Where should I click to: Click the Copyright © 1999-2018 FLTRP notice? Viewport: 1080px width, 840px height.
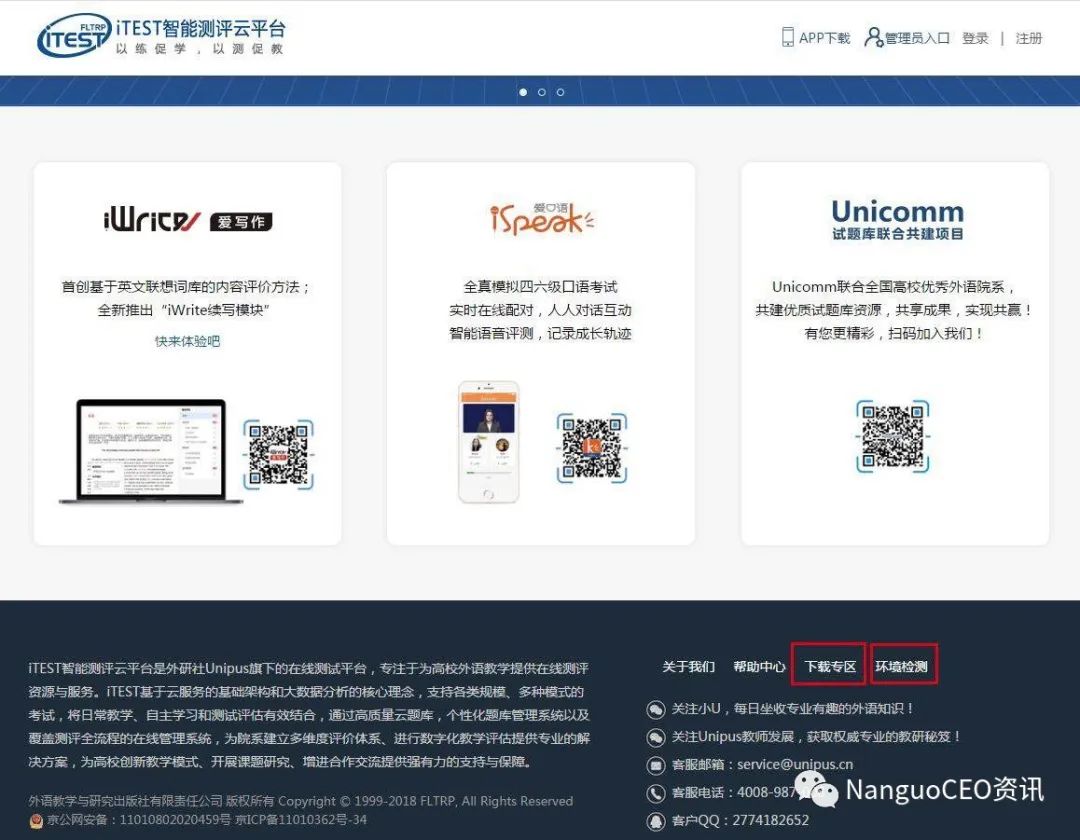pos(426,801)
